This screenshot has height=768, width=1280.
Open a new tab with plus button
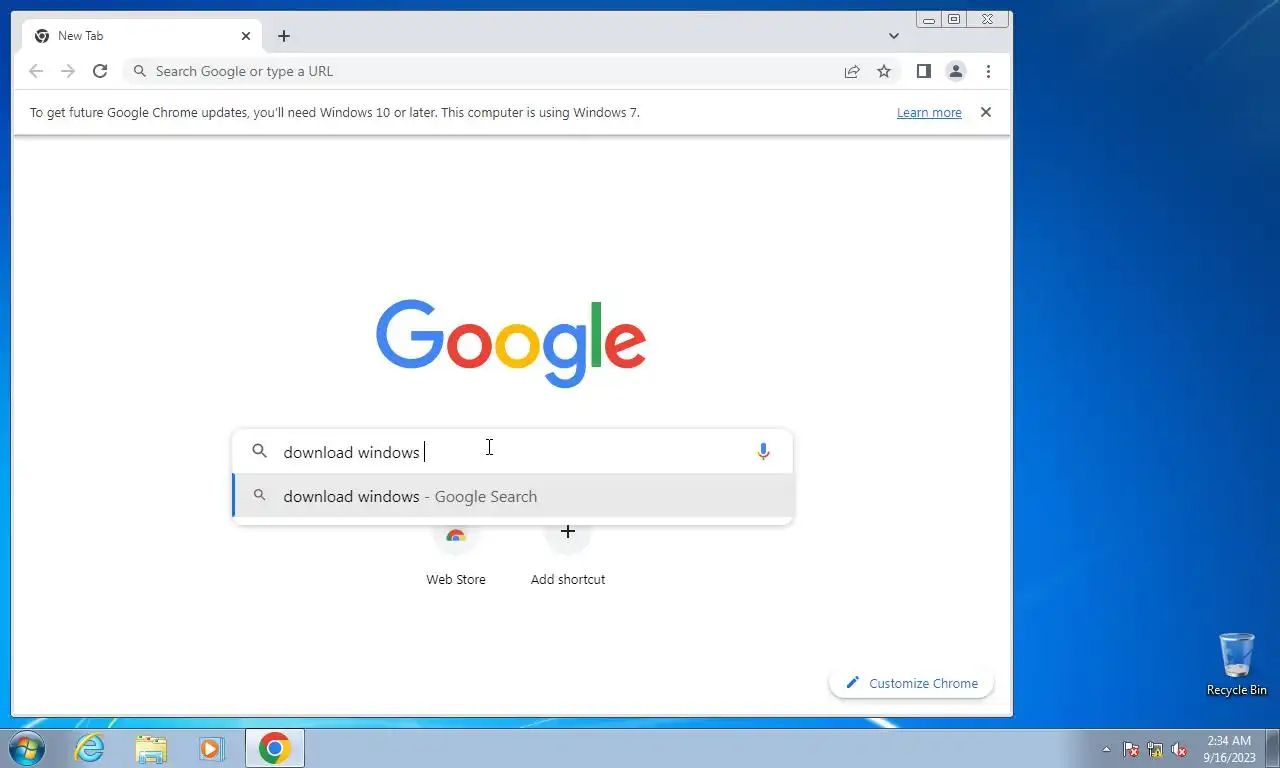tap(284, 36)
